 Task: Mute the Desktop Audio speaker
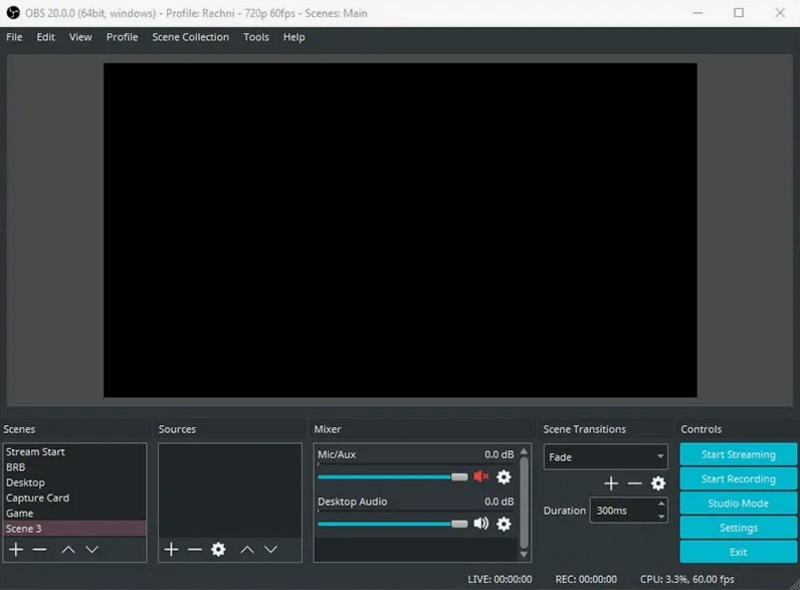click(x=481, y=523)
